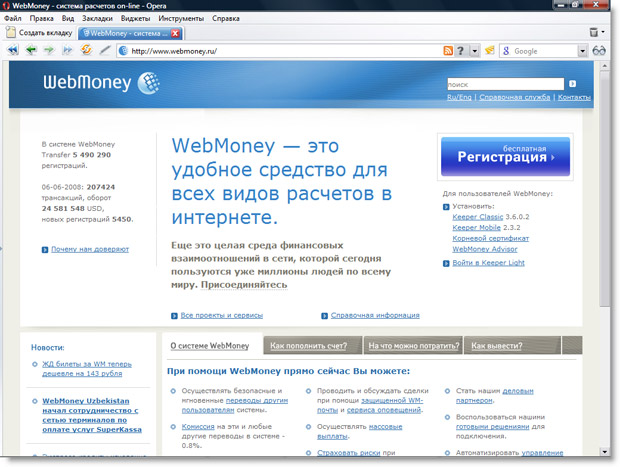Screen dimensions: 620x467
Task: Click the WebMoney logo in header
Action: pyautogui.click(x=101, y=83)
